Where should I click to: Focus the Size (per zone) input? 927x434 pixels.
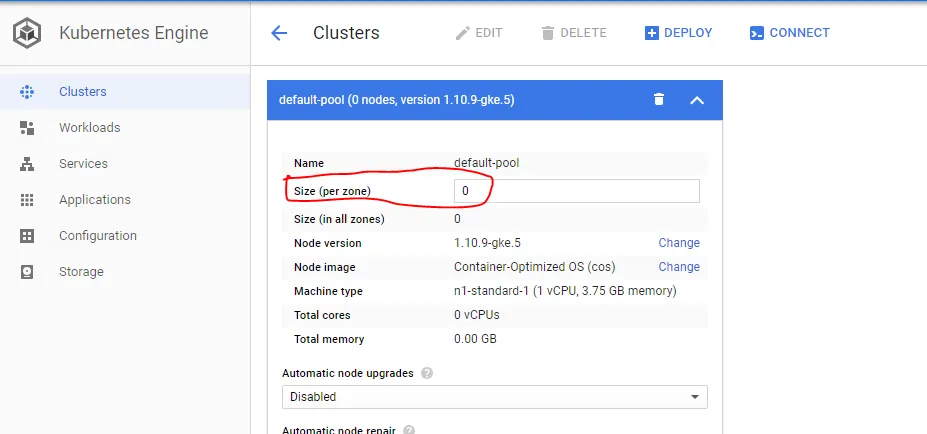(x=576, y=191)
